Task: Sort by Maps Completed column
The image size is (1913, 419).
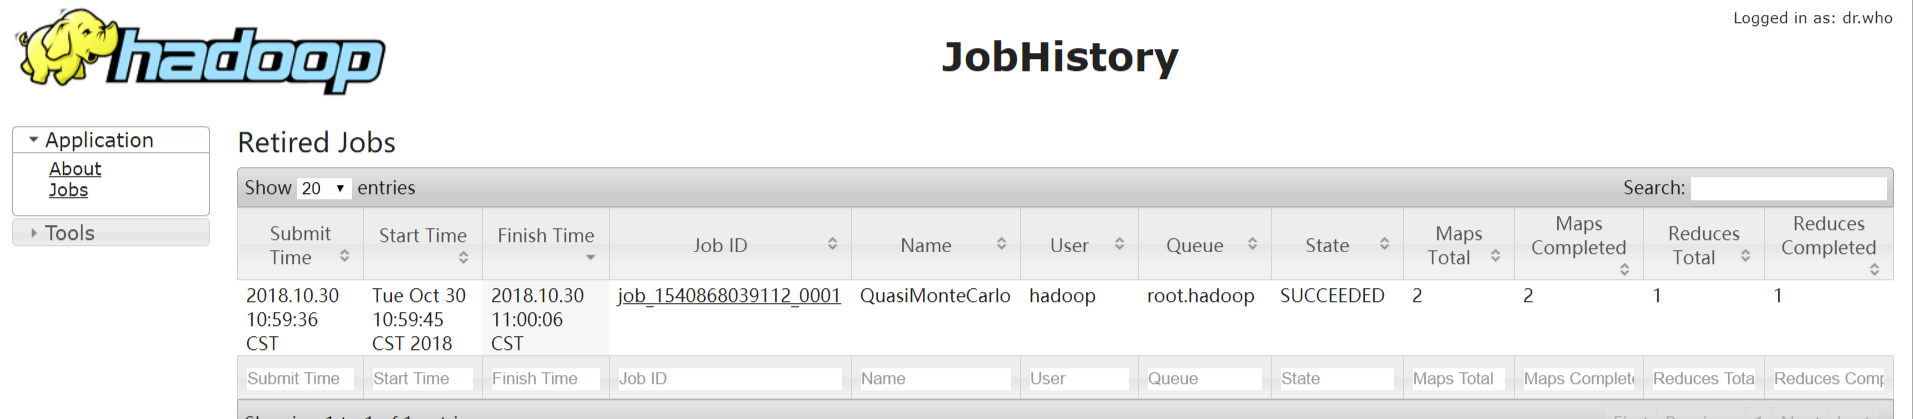Action: pos(1579,245)
